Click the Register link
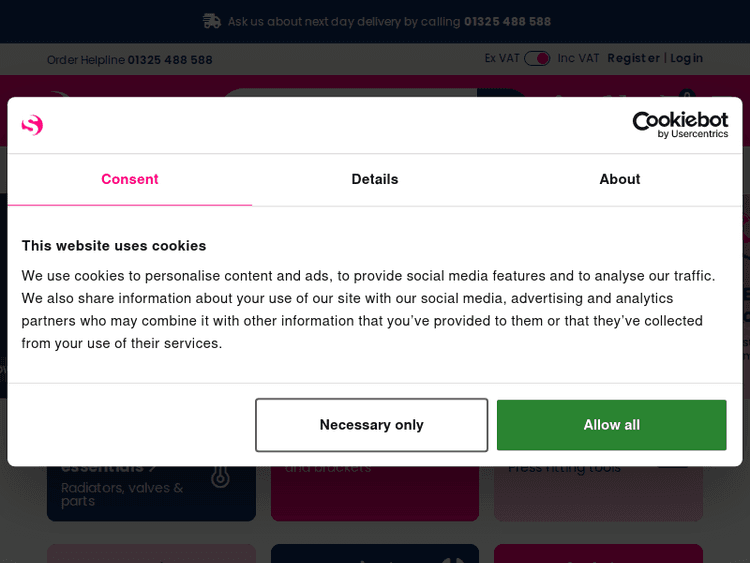750x563 pixels. pyautogui.click(x=633, y=58)
